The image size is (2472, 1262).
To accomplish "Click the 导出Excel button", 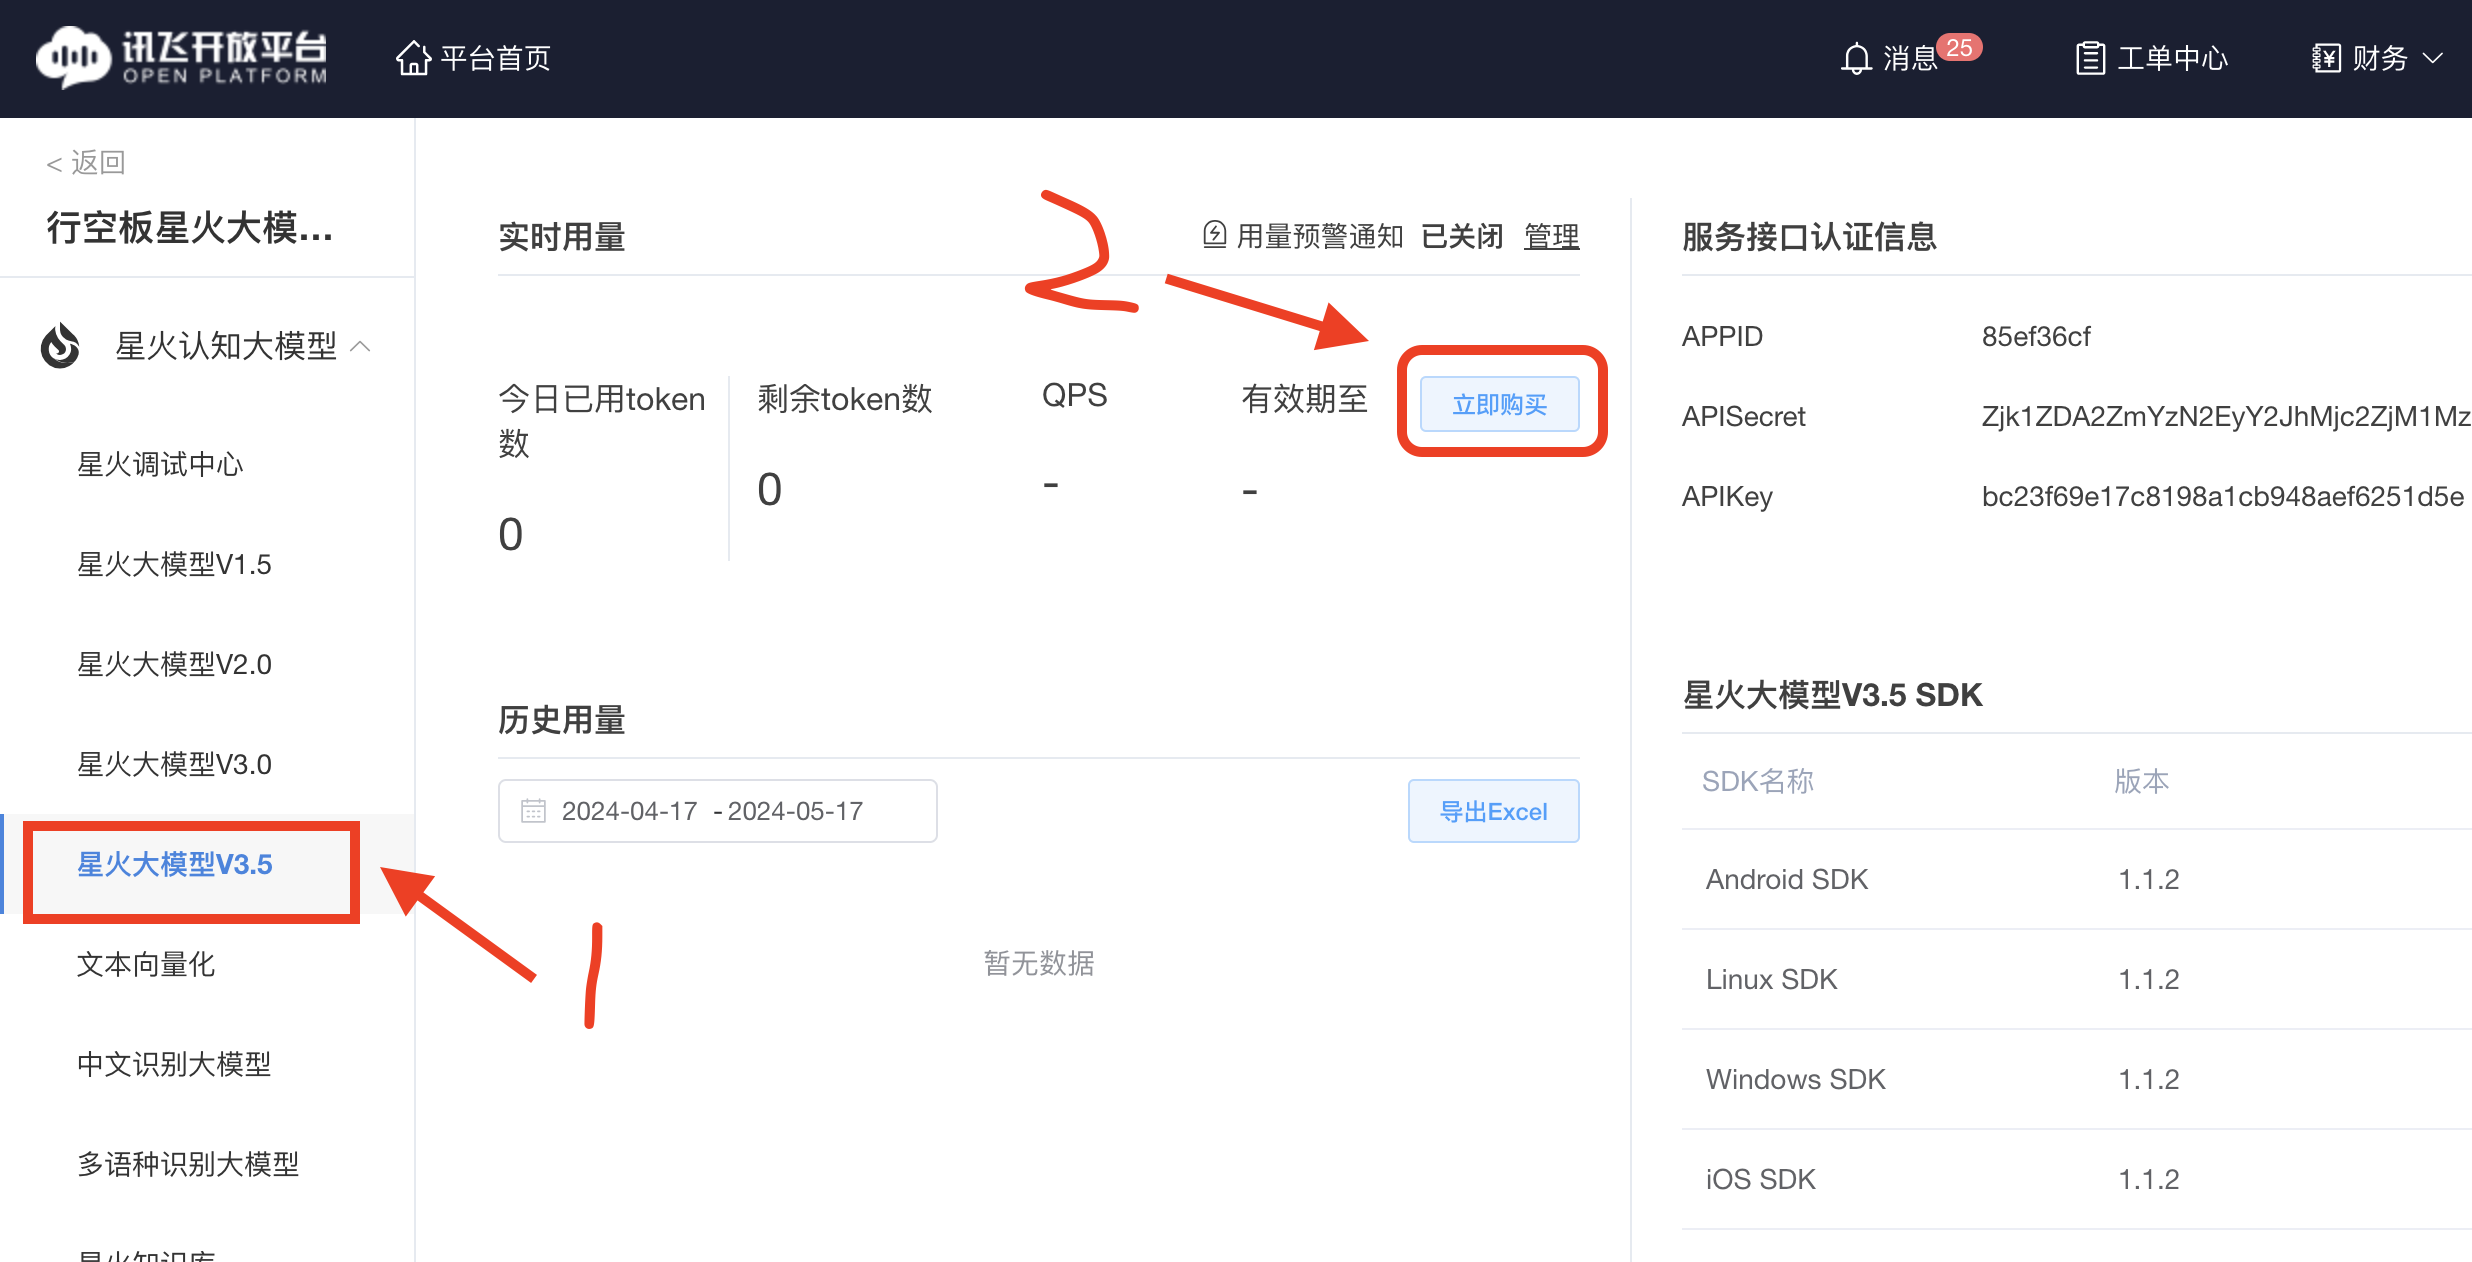I will [1493, 811].
